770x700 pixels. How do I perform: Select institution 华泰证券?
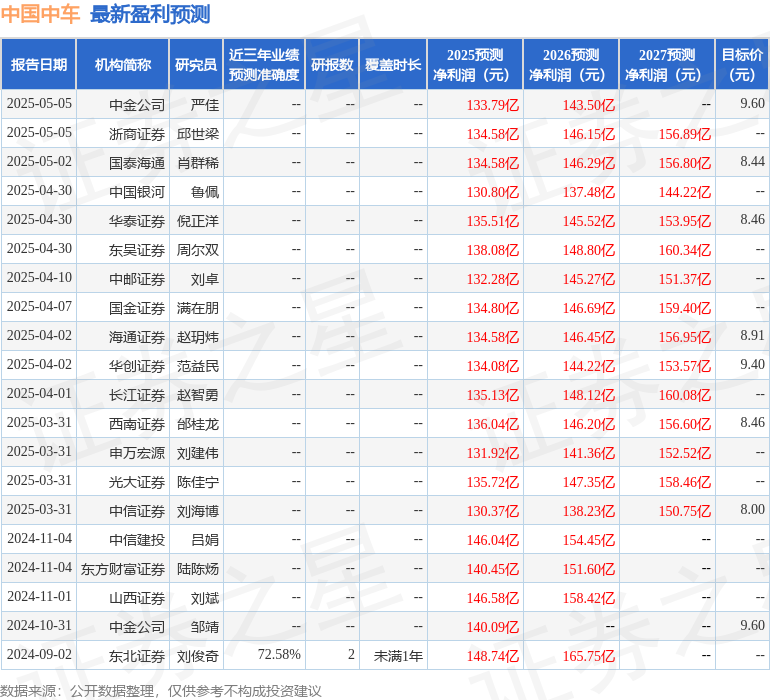(137, 221)
